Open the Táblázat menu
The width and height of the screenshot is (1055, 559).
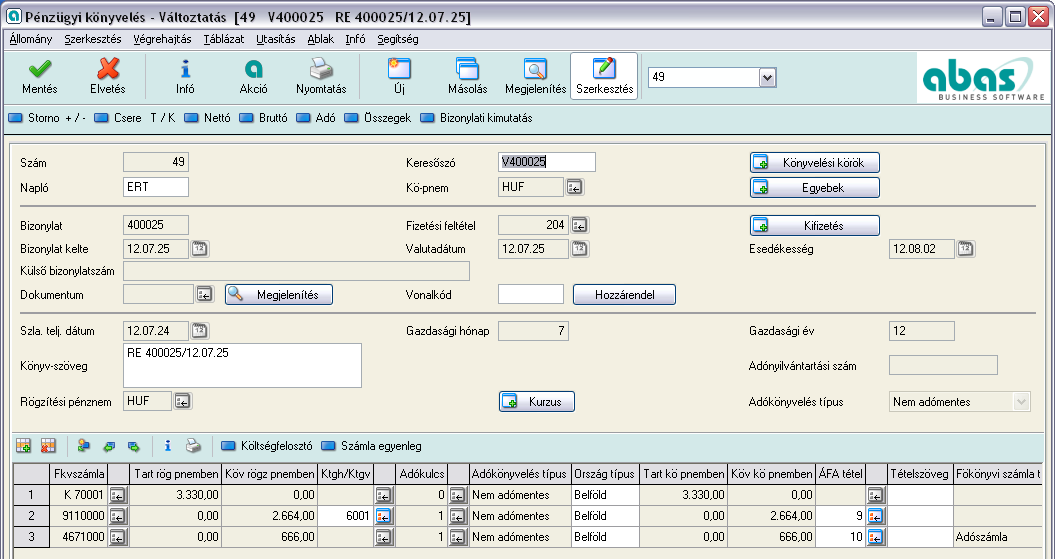point(224,39)
